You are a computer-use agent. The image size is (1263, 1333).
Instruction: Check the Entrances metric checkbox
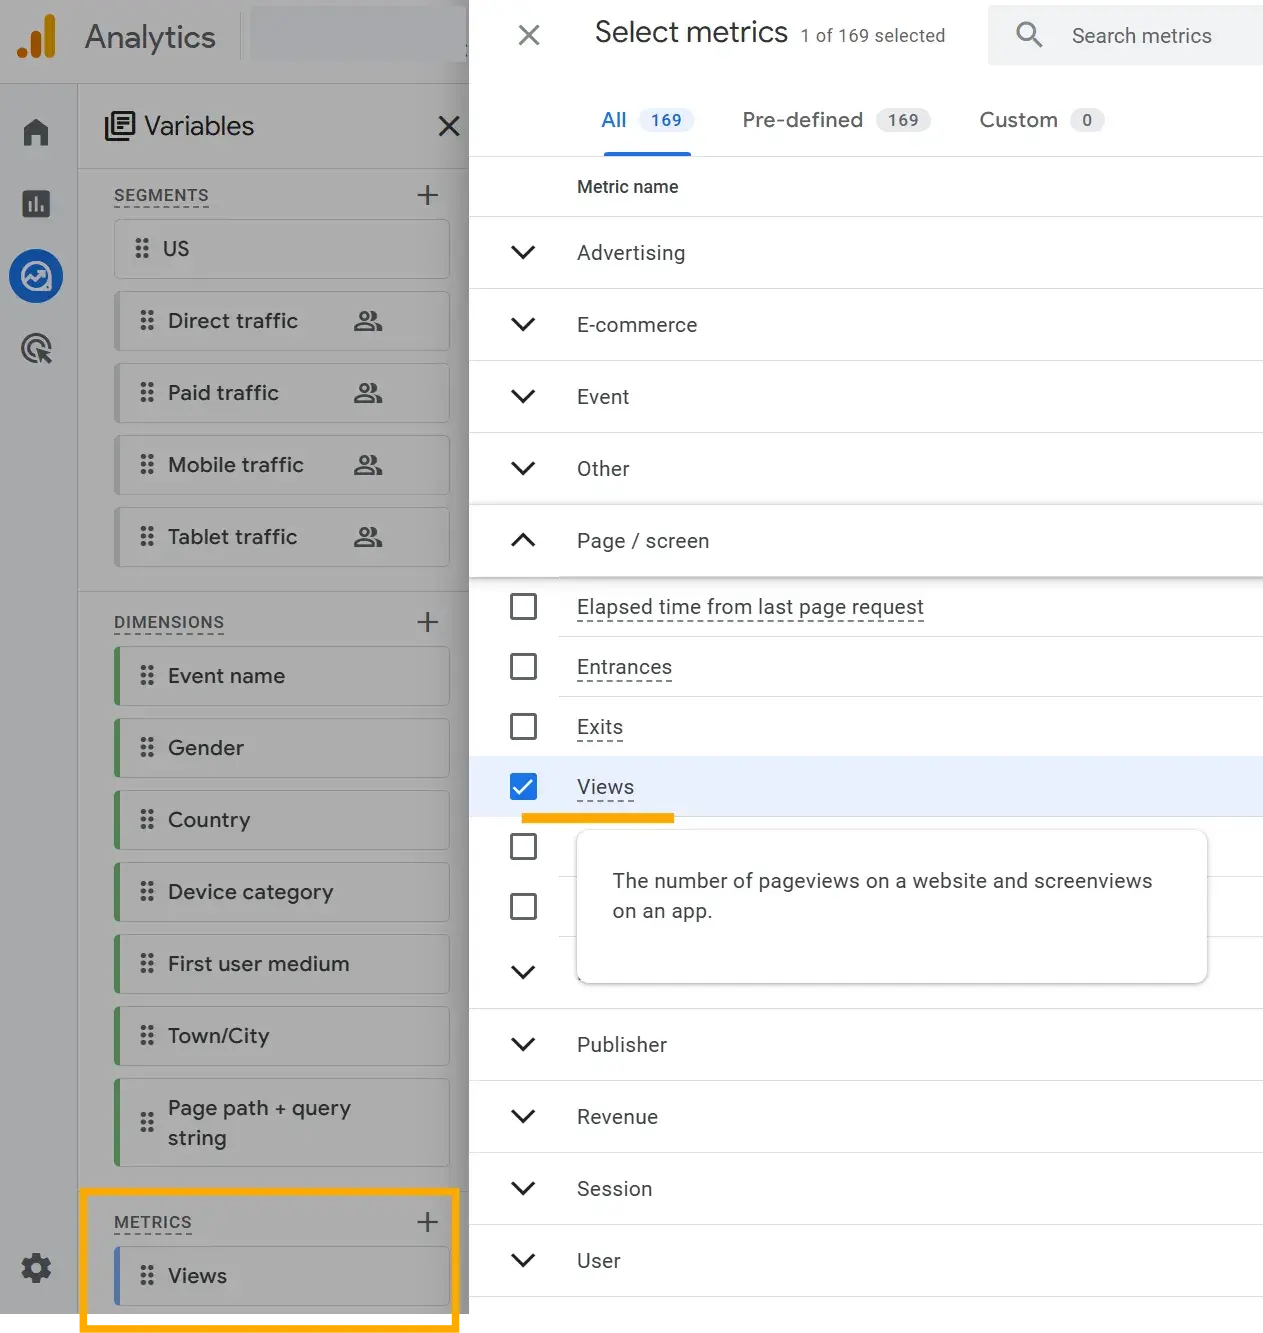click(523, 666)
